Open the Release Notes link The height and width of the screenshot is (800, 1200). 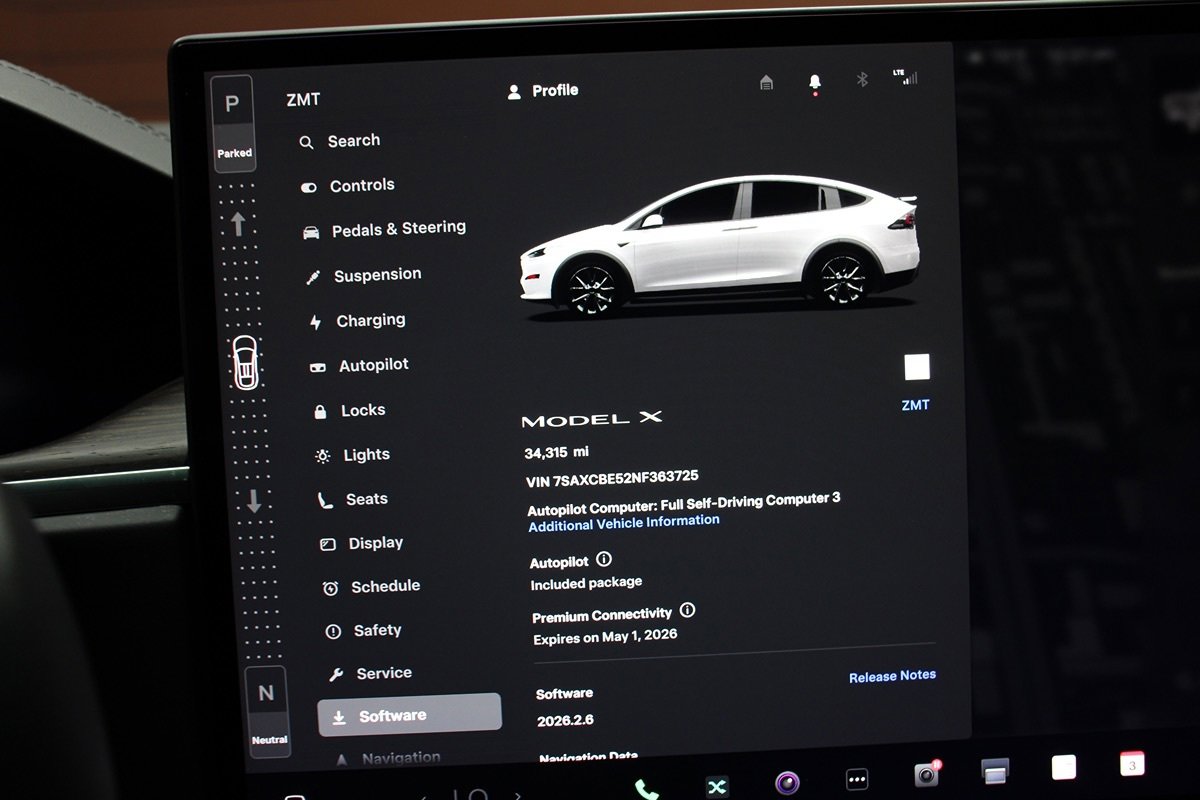click(892, 677)
